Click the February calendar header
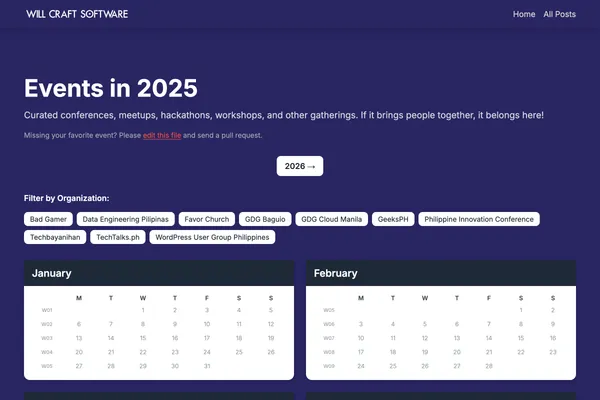600x400 pixels. (441, 273)
